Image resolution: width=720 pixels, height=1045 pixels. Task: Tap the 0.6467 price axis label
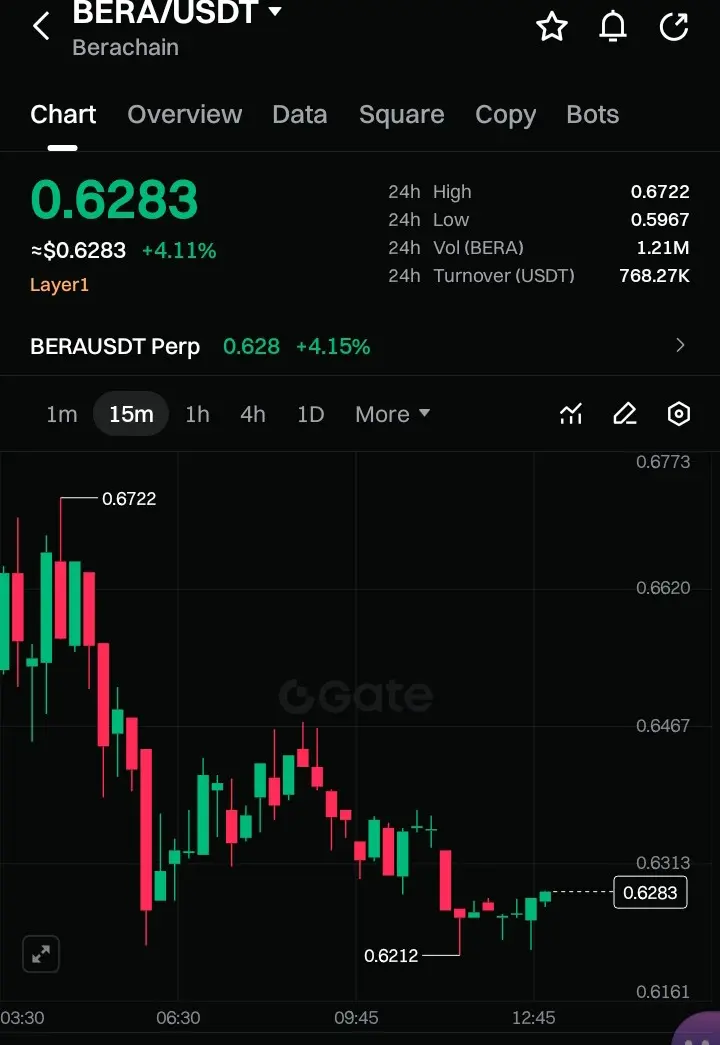click(663, 725)
